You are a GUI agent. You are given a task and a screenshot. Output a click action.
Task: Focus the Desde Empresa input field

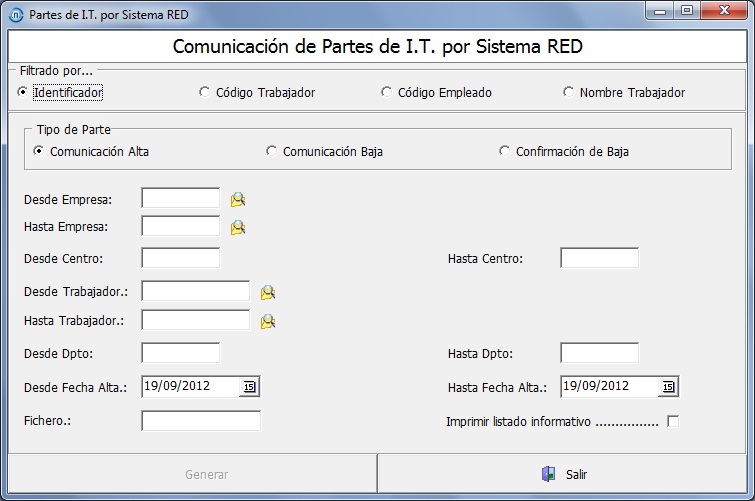(181, 198)
